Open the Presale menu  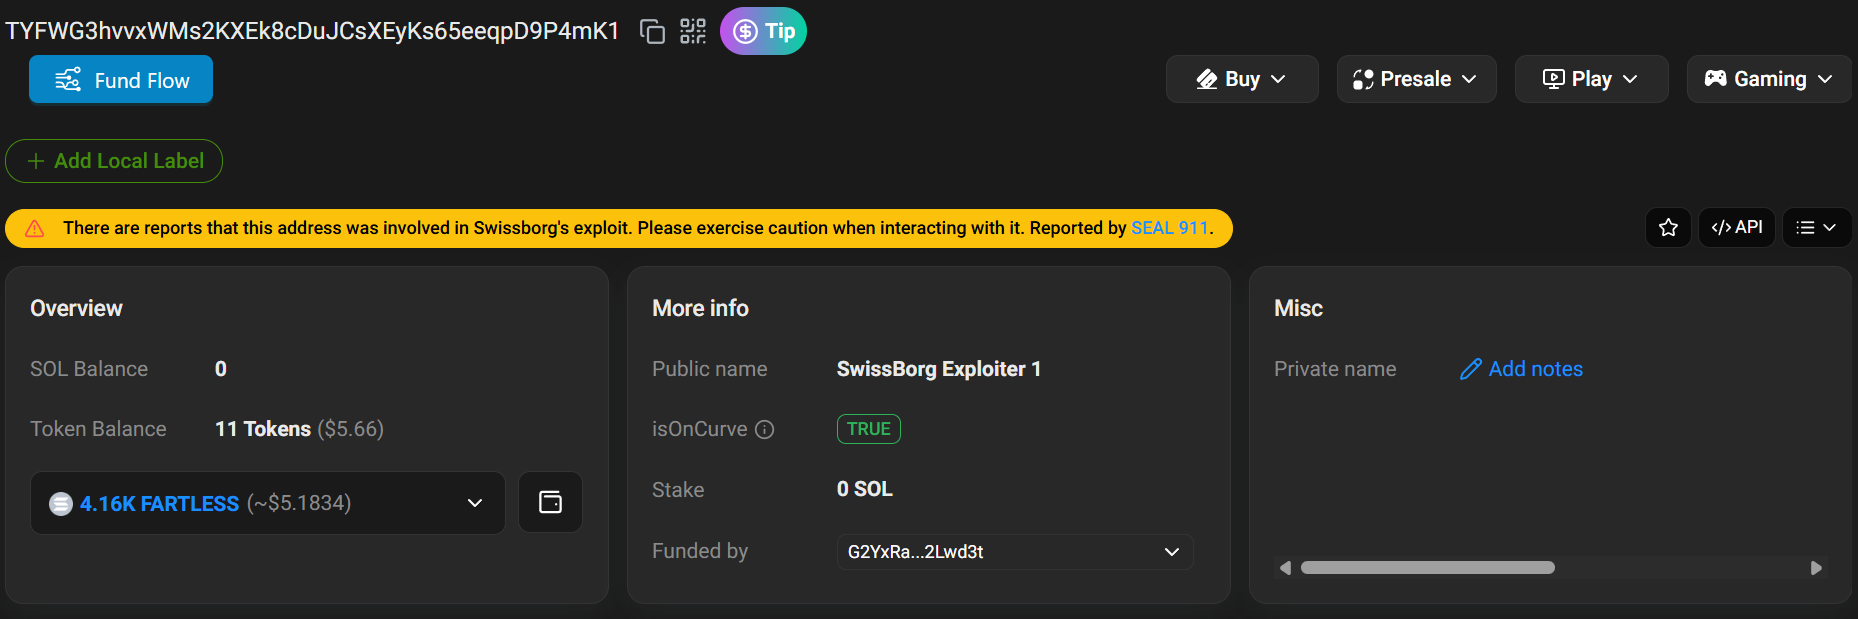pyautogui.click(x=1416, y=79)
